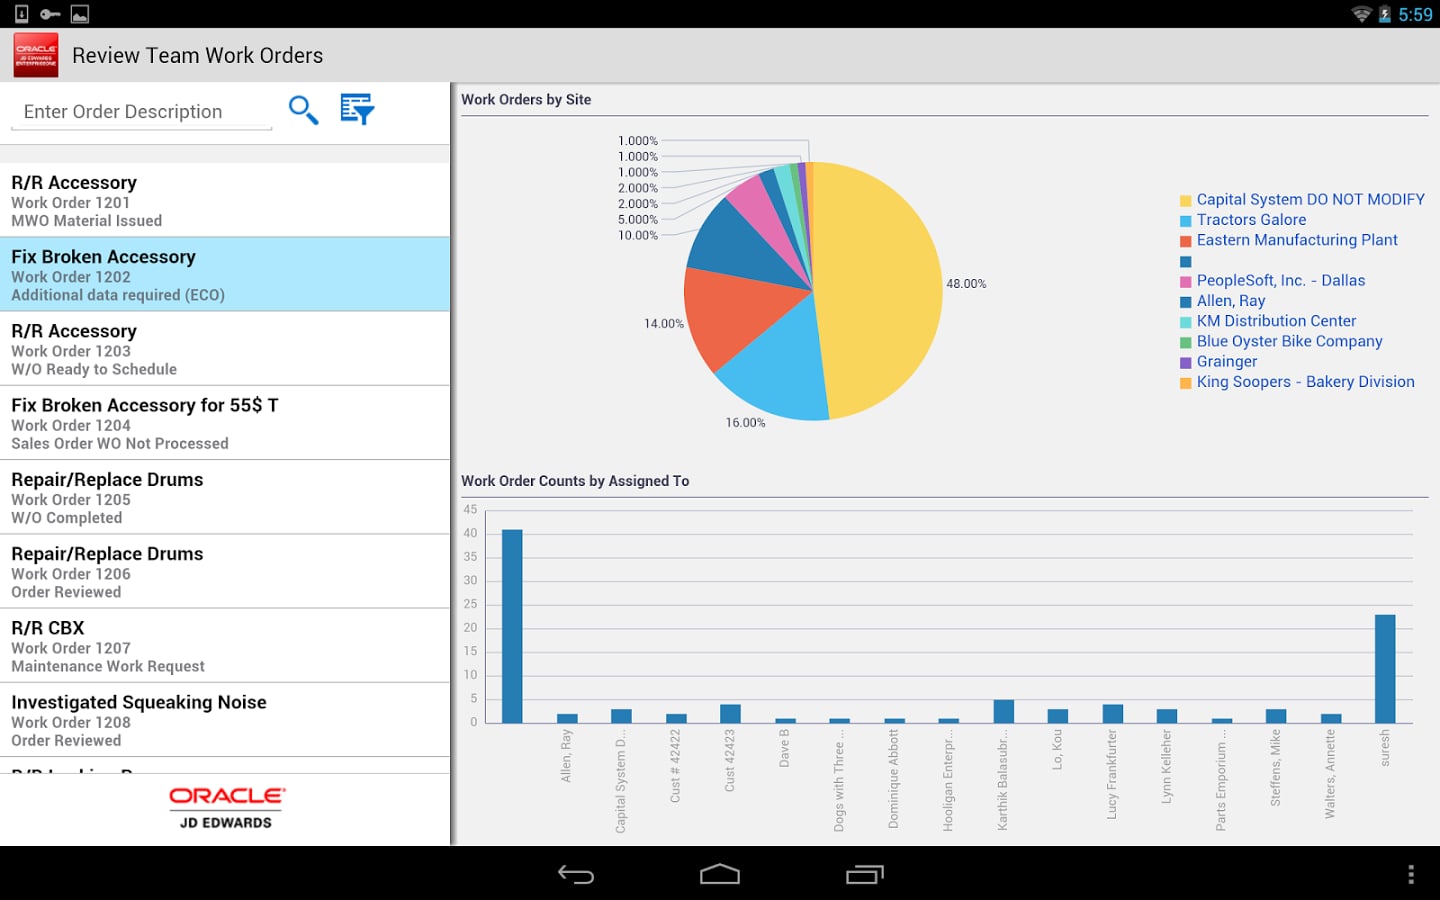Tap the search magnifier icon
Screen dimensions: 1440x900
pos(303,110)
